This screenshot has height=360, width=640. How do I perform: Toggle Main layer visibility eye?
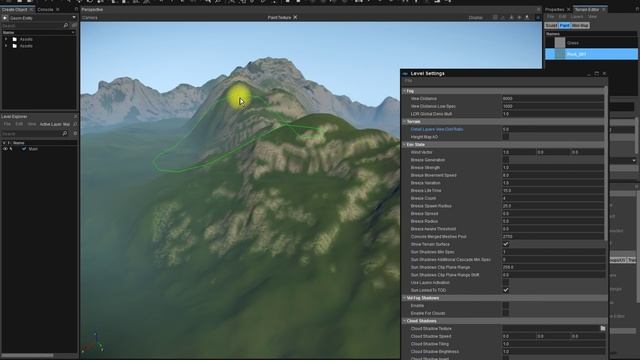(x=5, y=149)
